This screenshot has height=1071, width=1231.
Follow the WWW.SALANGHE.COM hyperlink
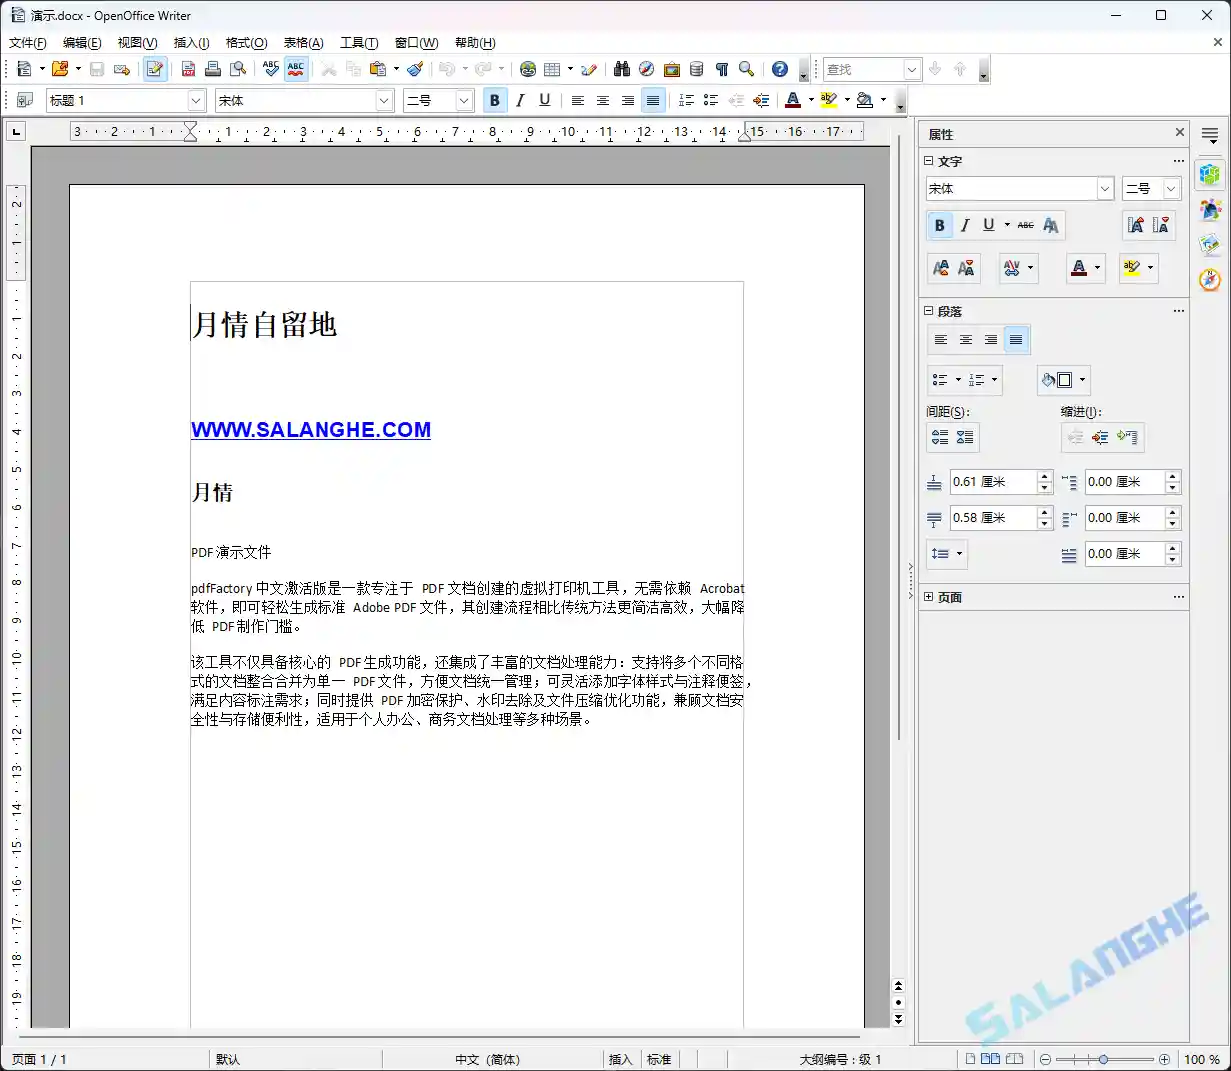(x=310, y=429)
